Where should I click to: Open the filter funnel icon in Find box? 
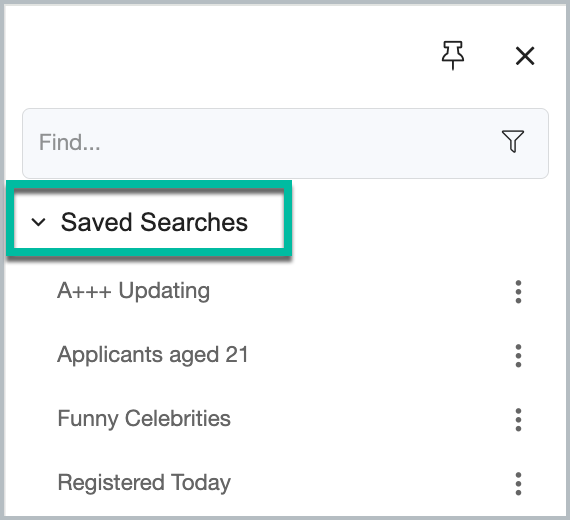(x=513, y=141)
